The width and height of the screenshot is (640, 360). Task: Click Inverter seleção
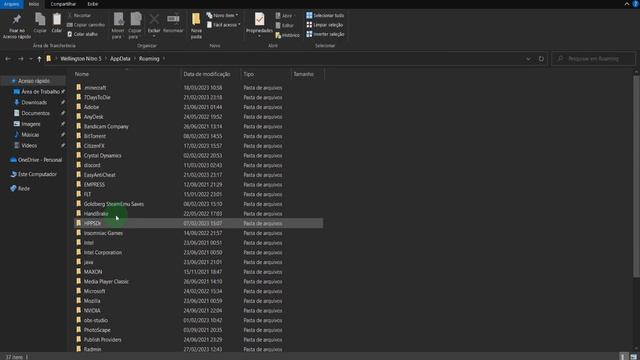(x=325, y=34)
